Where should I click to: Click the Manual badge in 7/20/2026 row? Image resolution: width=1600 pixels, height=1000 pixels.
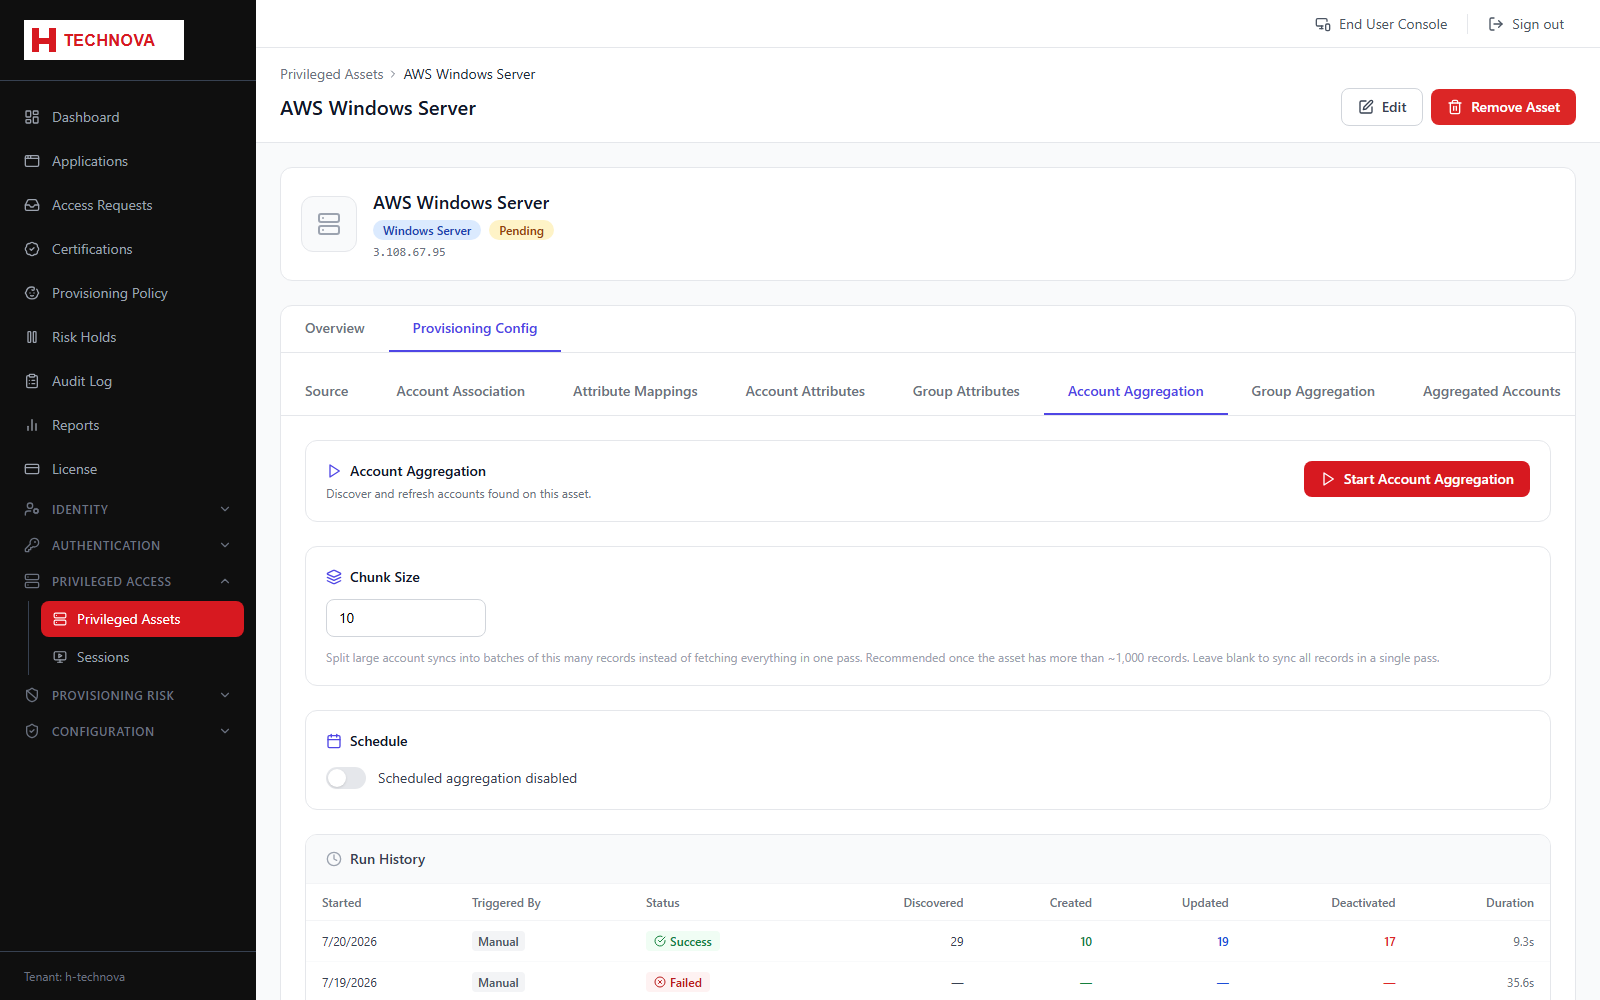[498, 942]
